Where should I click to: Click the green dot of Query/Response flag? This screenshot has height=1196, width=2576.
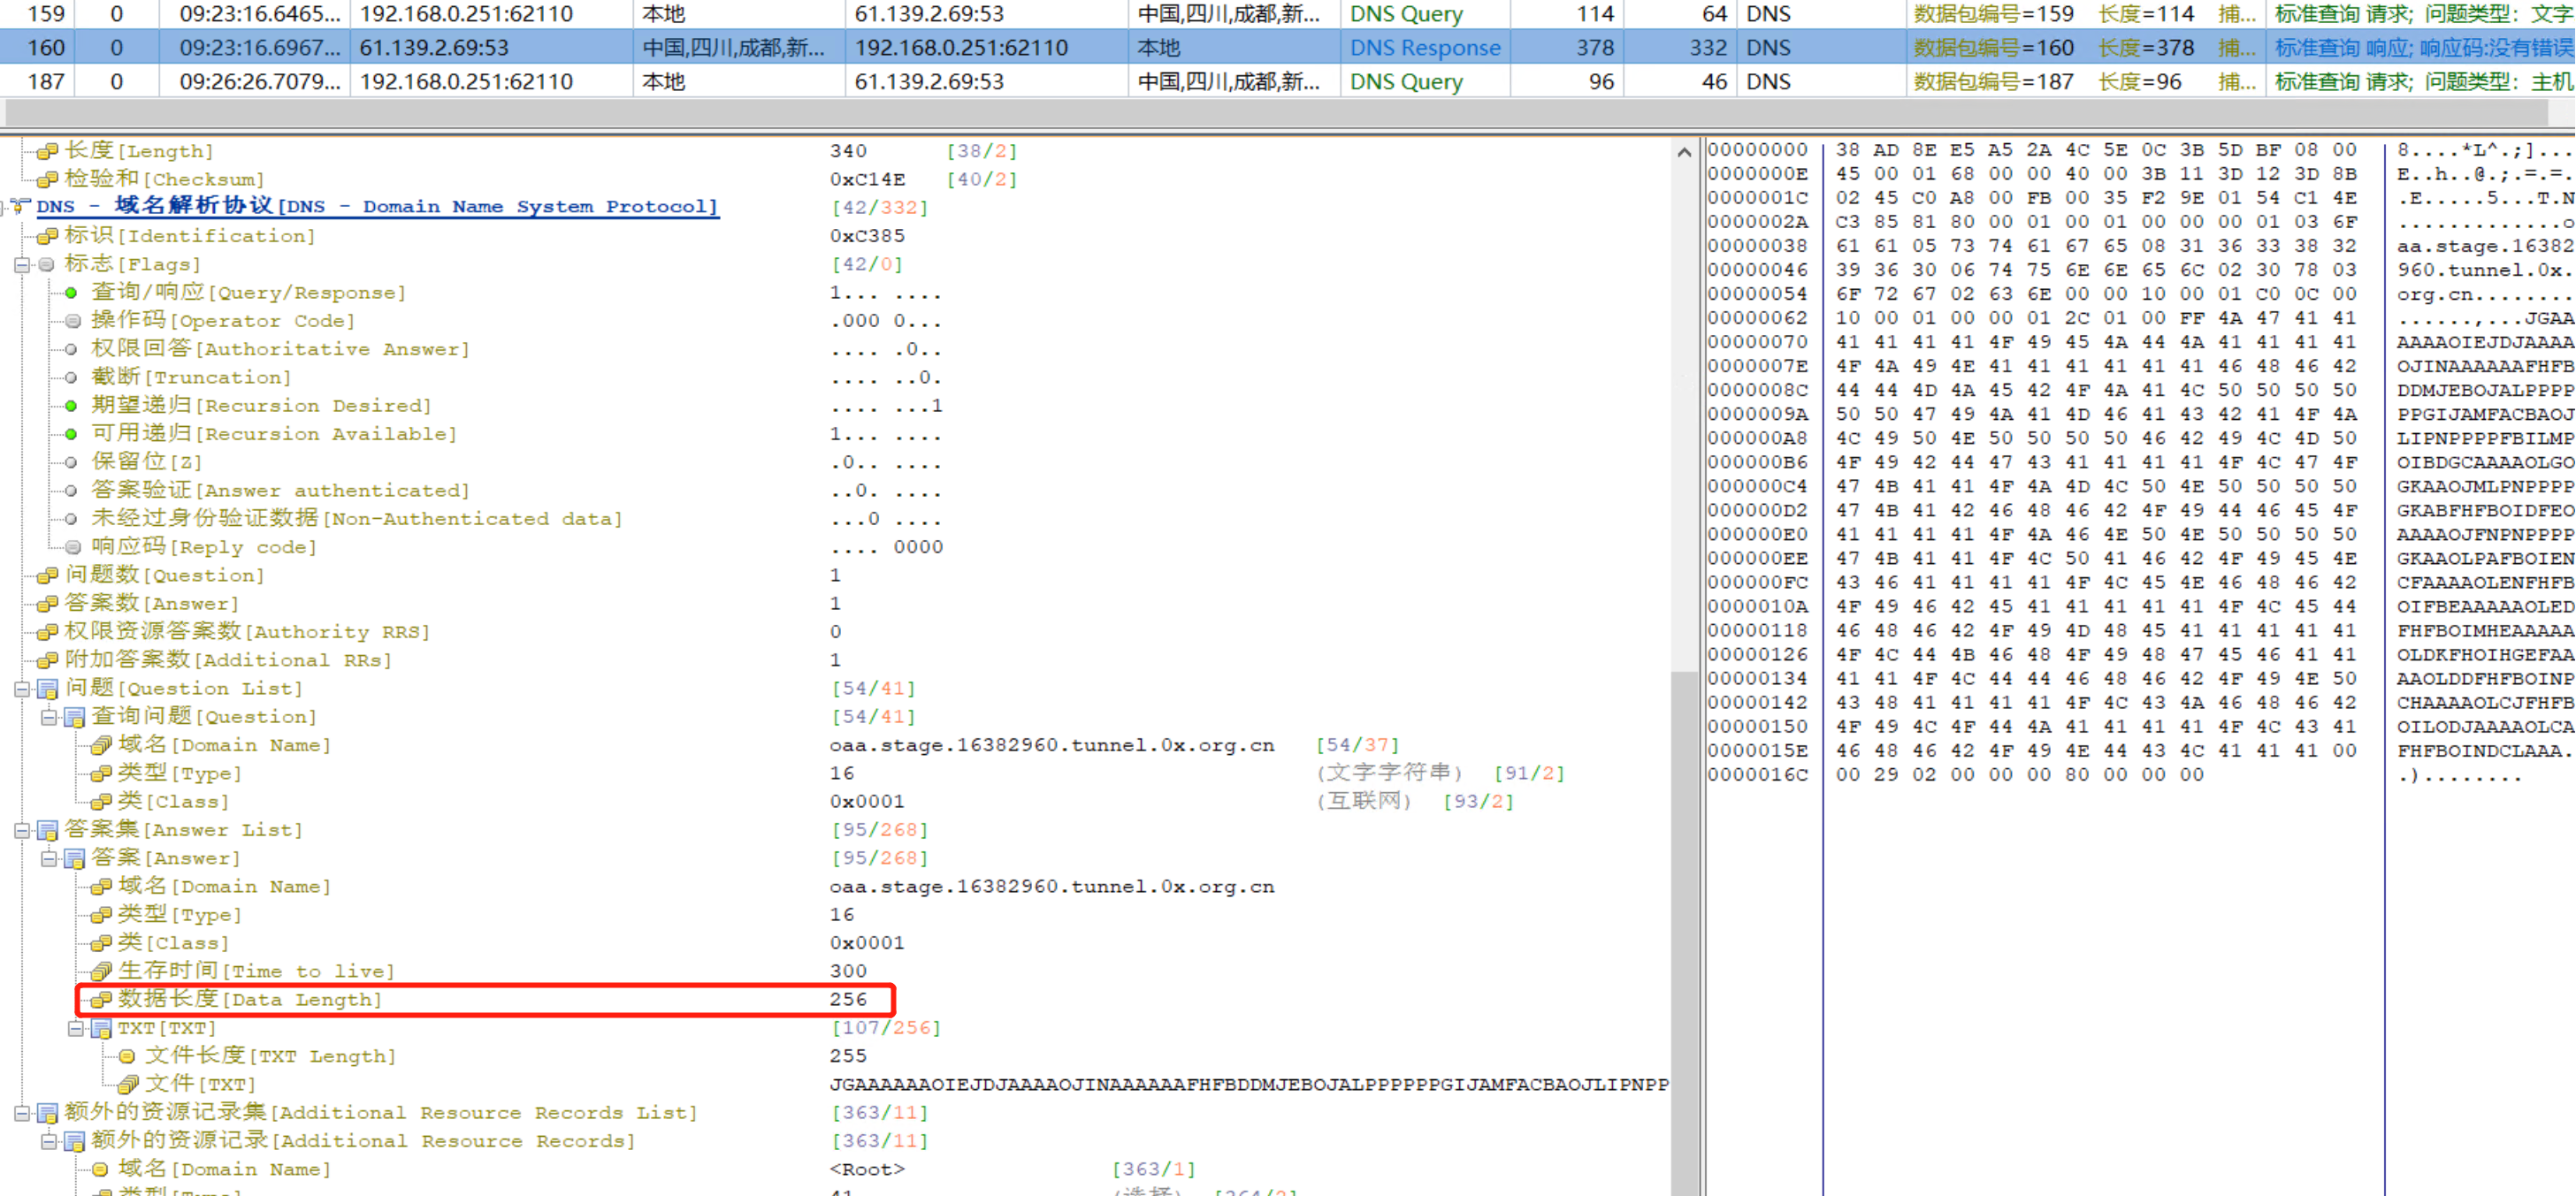pos(71,293)
